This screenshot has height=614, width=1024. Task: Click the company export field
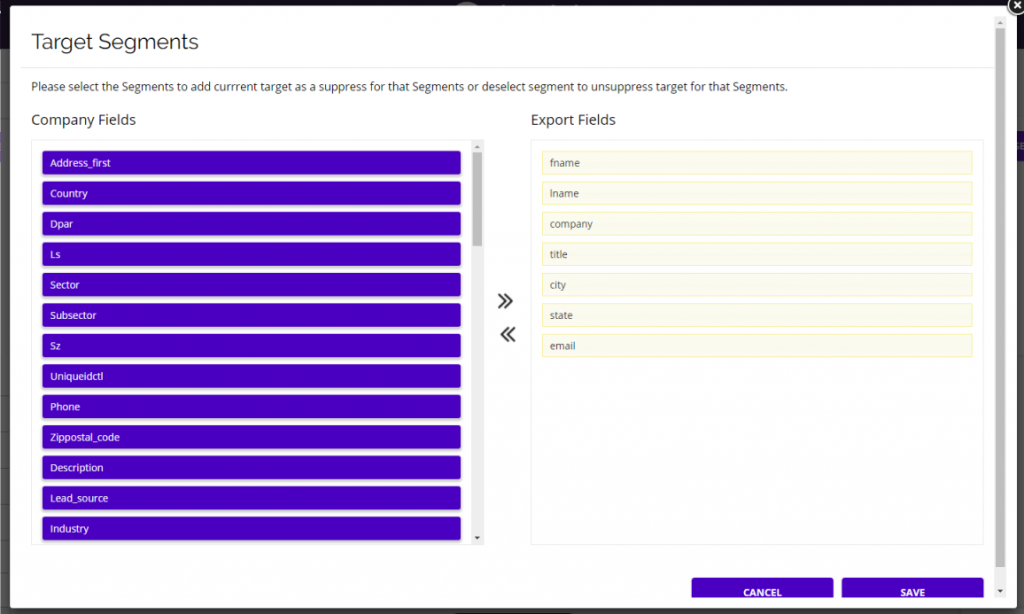pos(757,223)
